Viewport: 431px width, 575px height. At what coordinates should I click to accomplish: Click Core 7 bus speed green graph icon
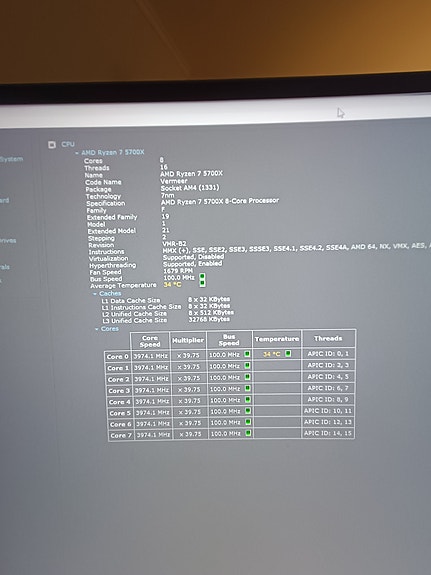(x=248, y=433)
